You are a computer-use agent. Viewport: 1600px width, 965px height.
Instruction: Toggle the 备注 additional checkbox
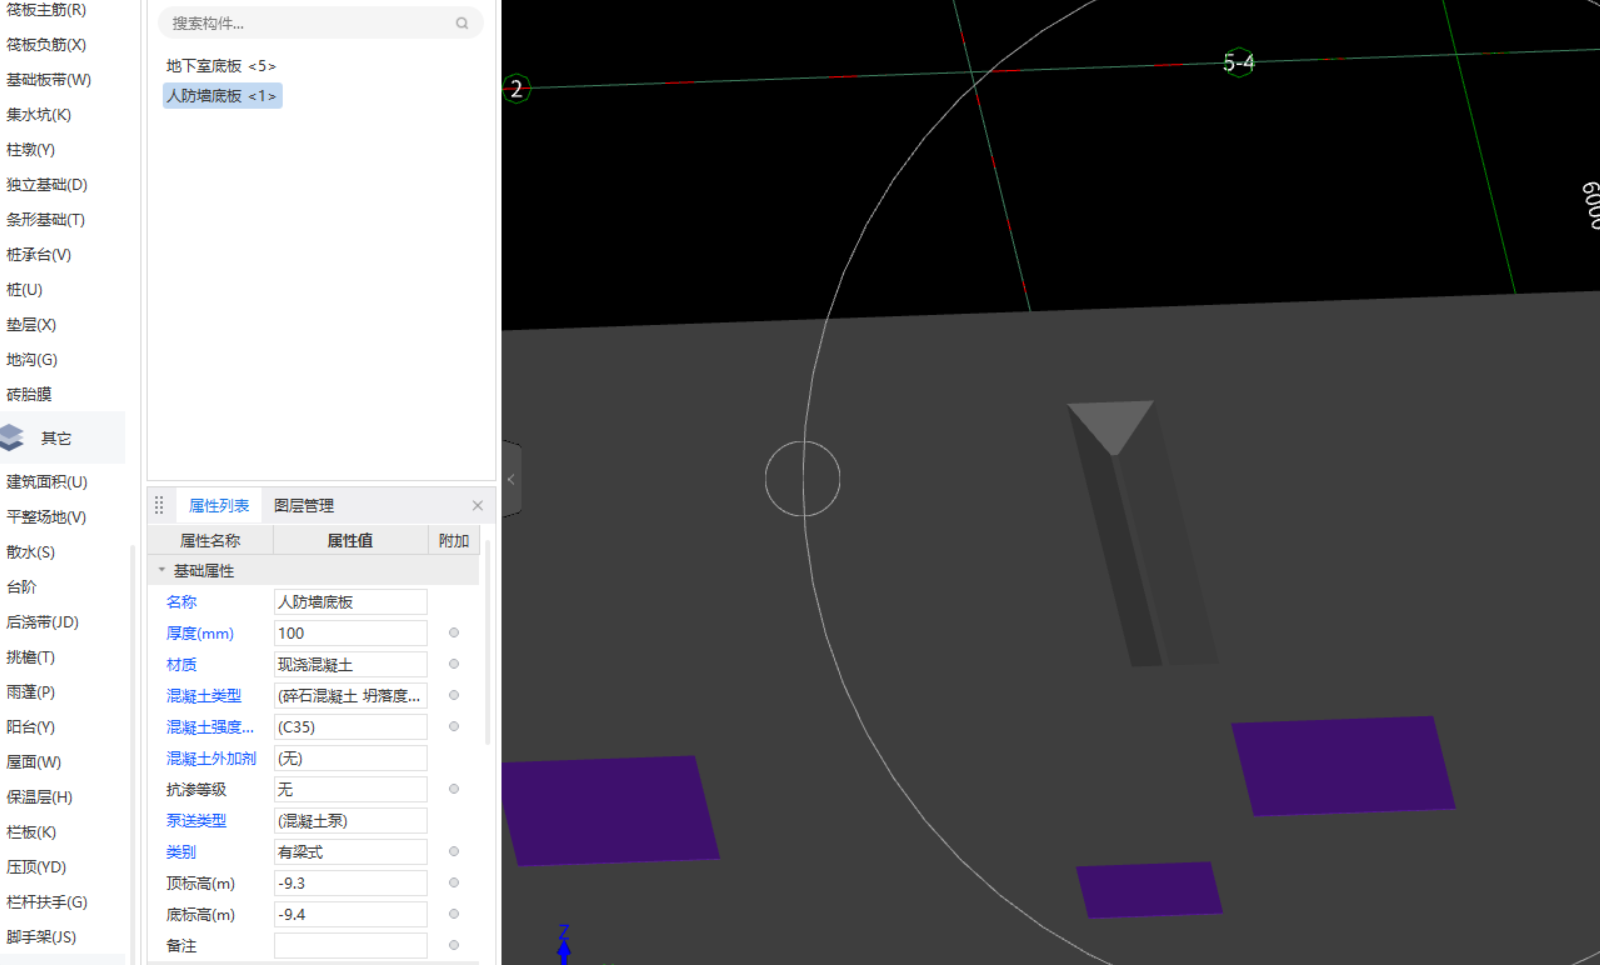click(x=454, y=945)
